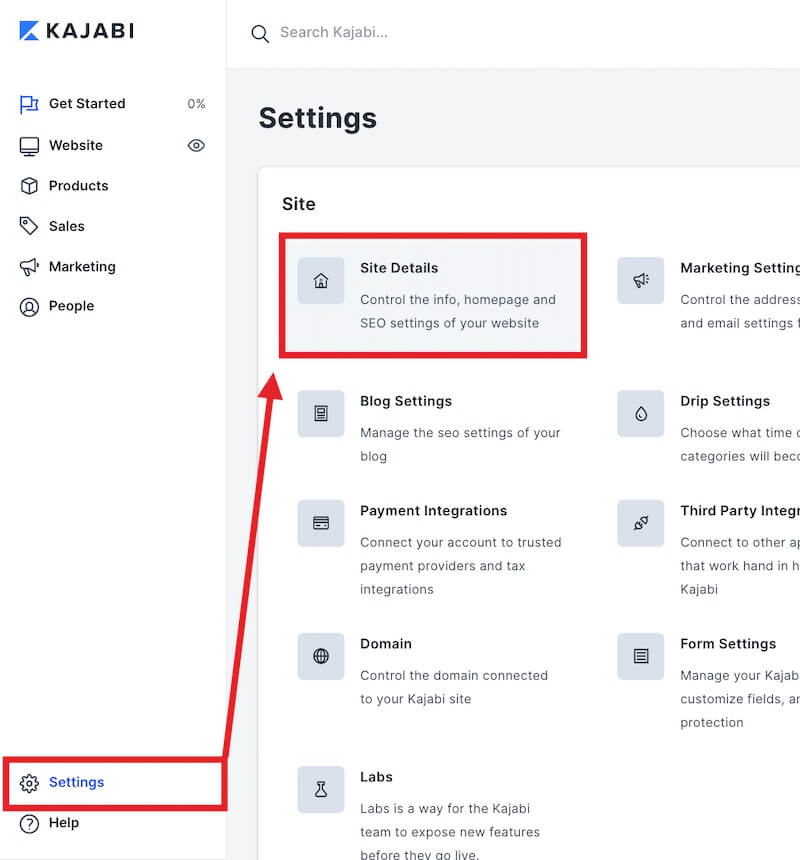Toggle the Website visibility eye icon

(x=196, y=145)
